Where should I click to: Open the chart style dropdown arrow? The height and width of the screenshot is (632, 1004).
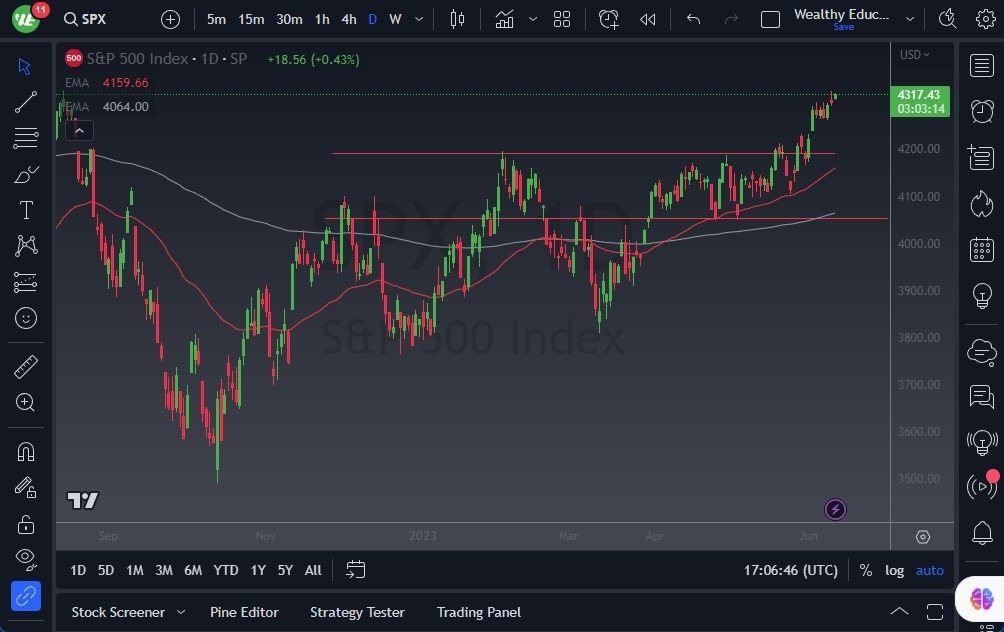click(533, 18)
